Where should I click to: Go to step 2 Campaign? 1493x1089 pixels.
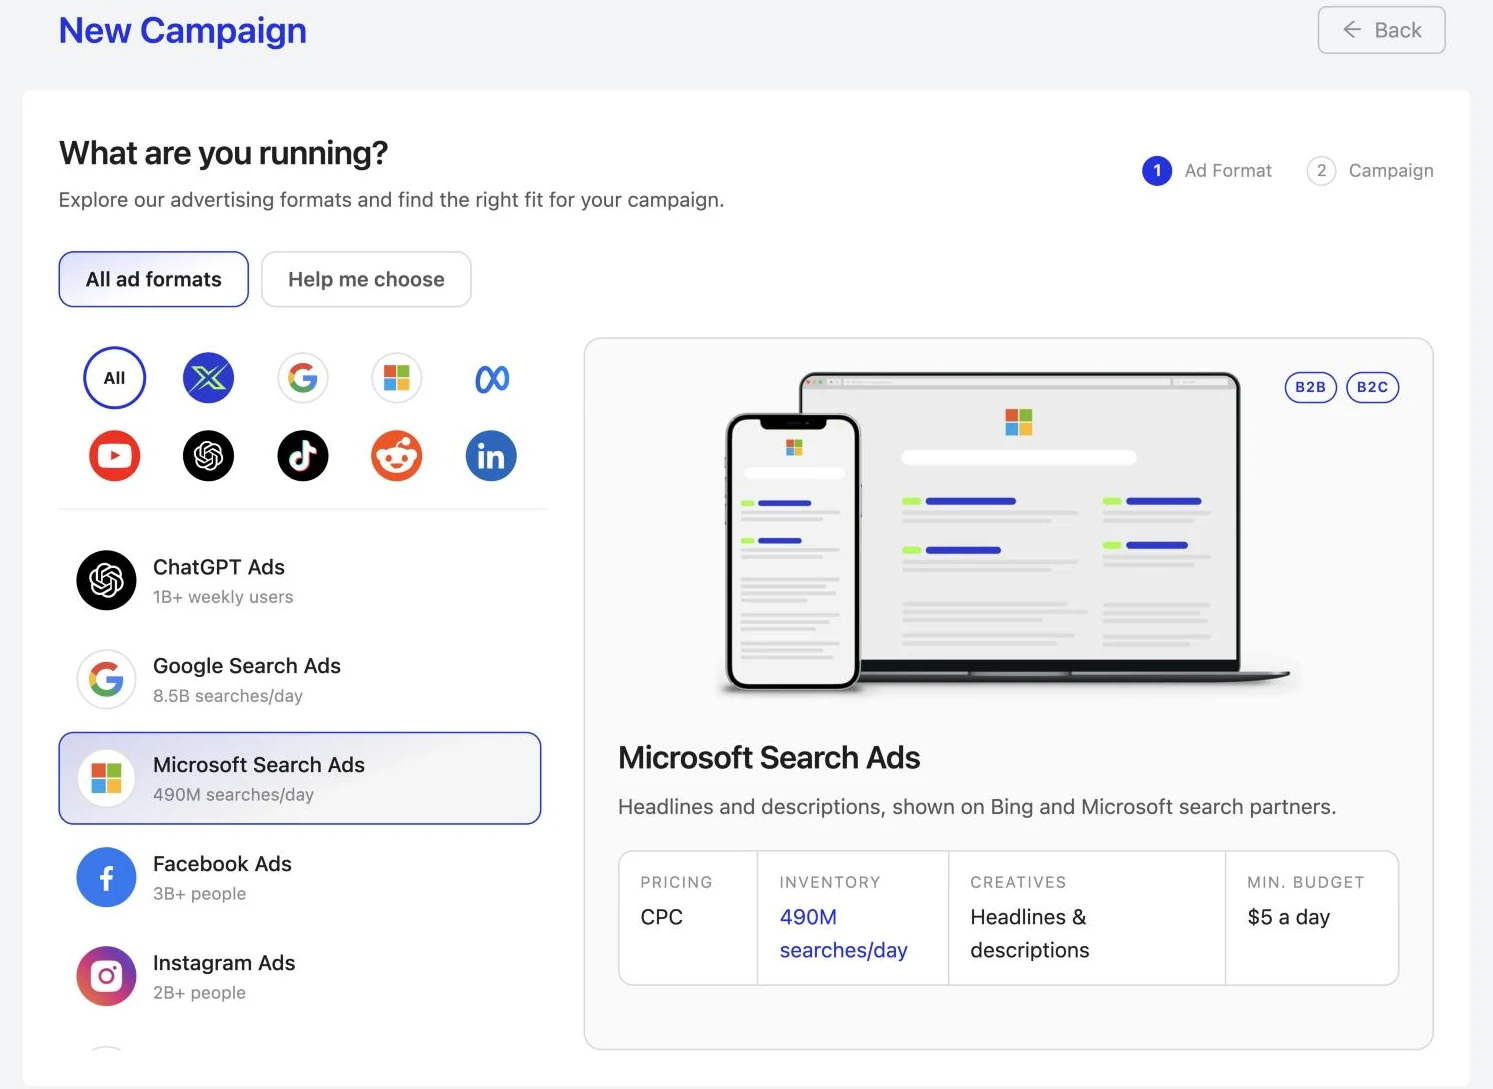(1370, 171)
